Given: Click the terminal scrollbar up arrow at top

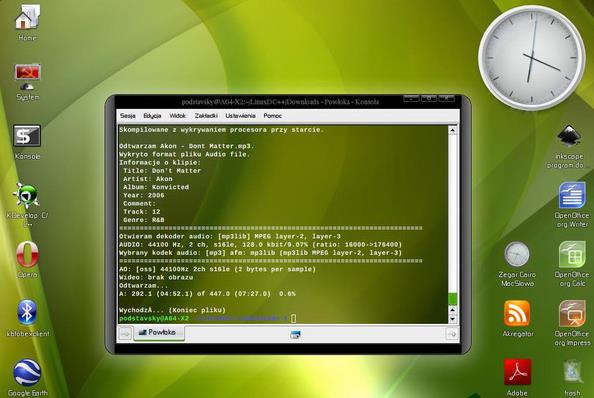Looking at the screenshot, I should (452, 130).
